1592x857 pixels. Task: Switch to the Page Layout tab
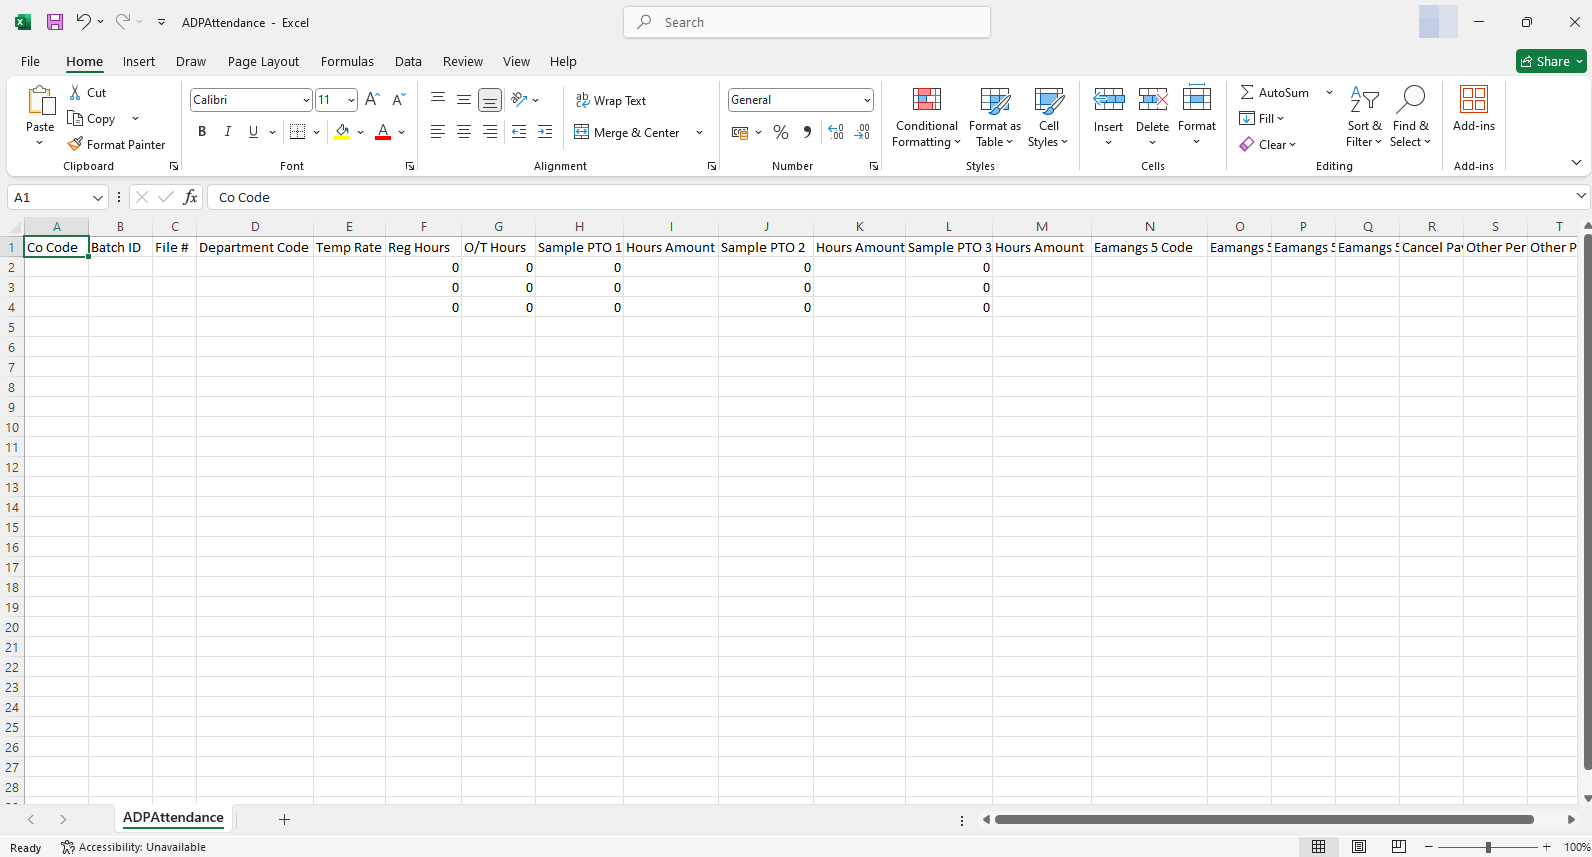(263, 61)
